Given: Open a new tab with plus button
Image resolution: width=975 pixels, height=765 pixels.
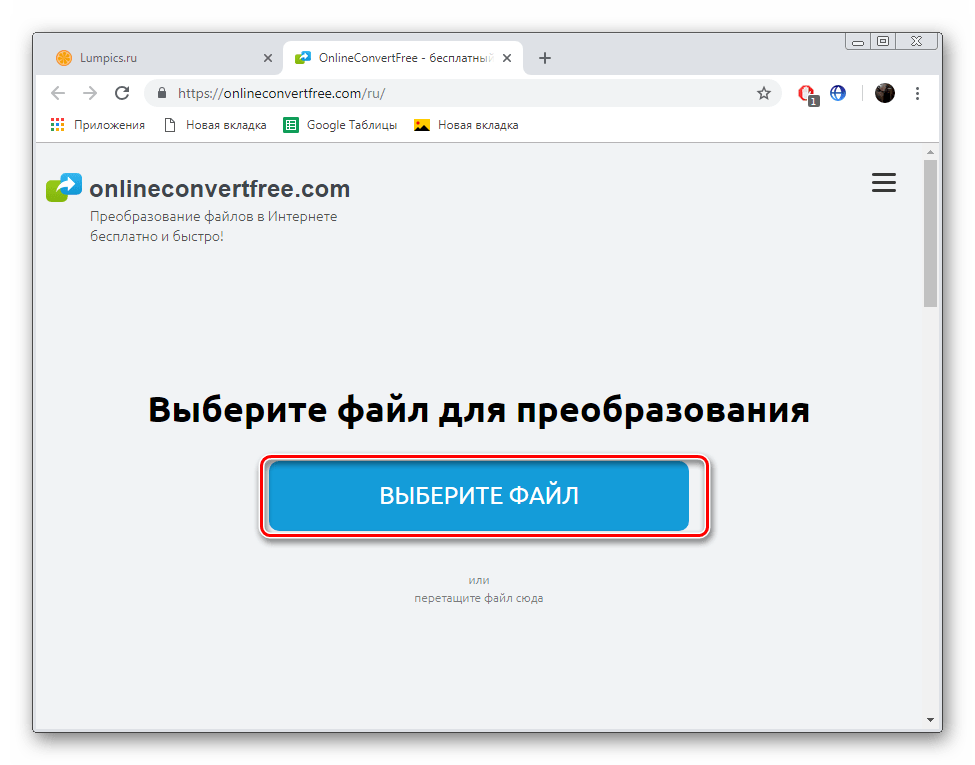Looking at the screenshot, I should 545,58.
